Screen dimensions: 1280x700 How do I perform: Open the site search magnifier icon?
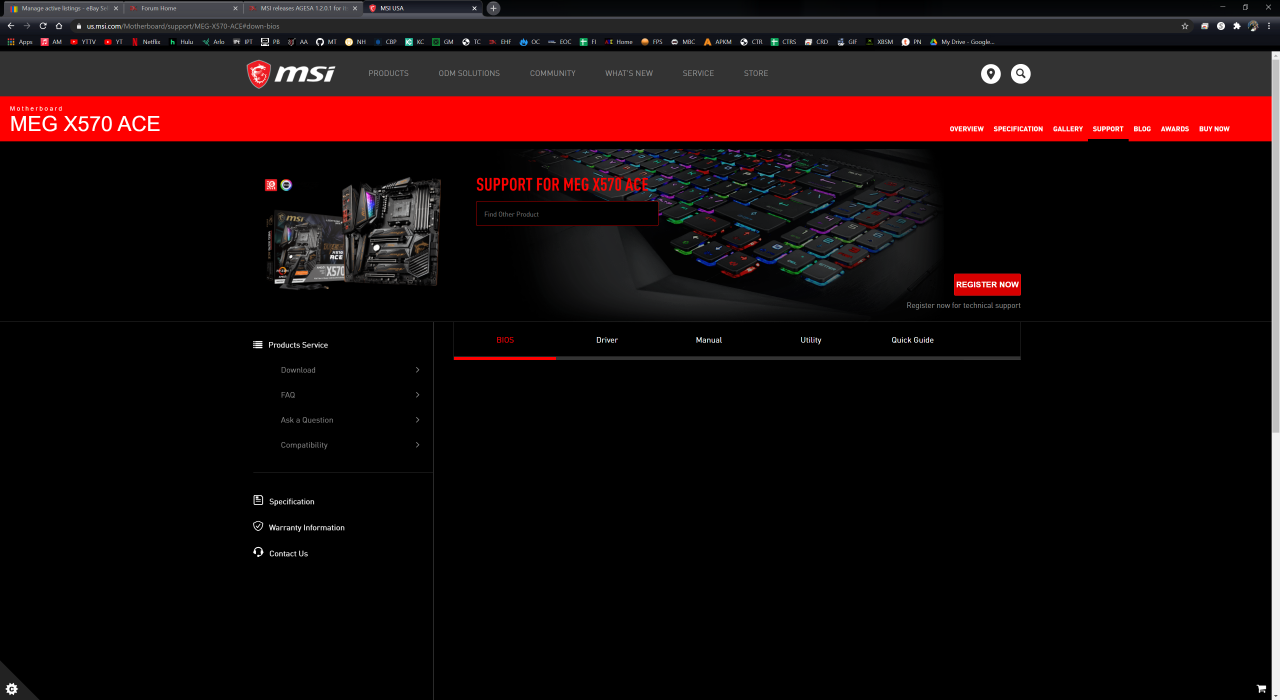pyautogui.click(x=1020, y=74)
